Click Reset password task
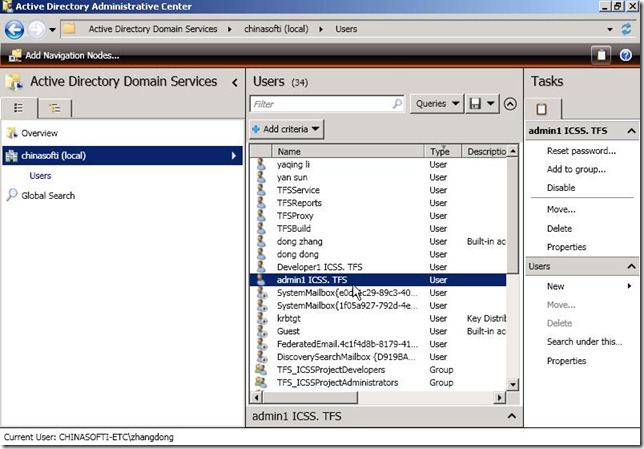 coord(581,151)
